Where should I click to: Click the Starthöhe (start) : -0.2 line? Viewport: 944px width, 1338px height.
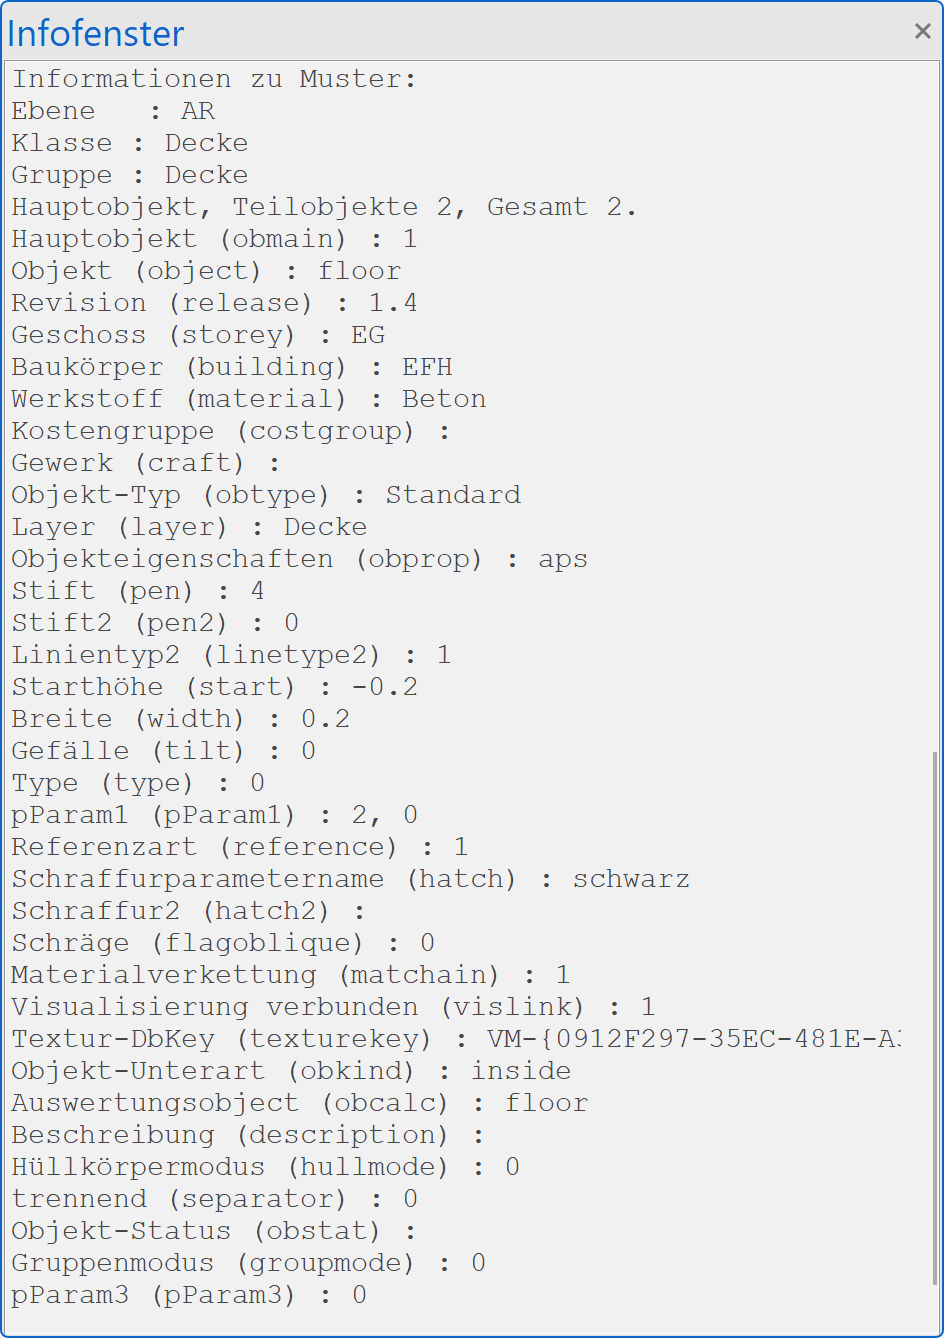click(x=215, y=687)
